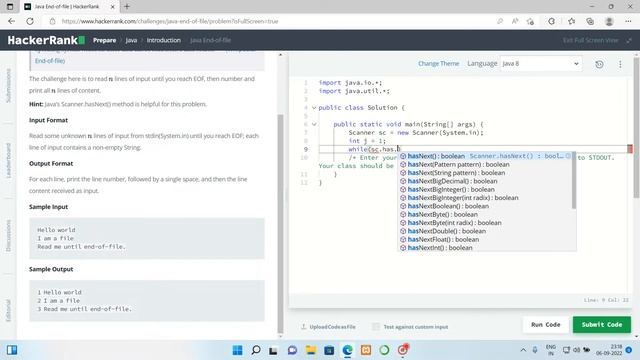Enable Test against custom input checkbox
This screenshot has height=360, width=640.
point(376,327)
